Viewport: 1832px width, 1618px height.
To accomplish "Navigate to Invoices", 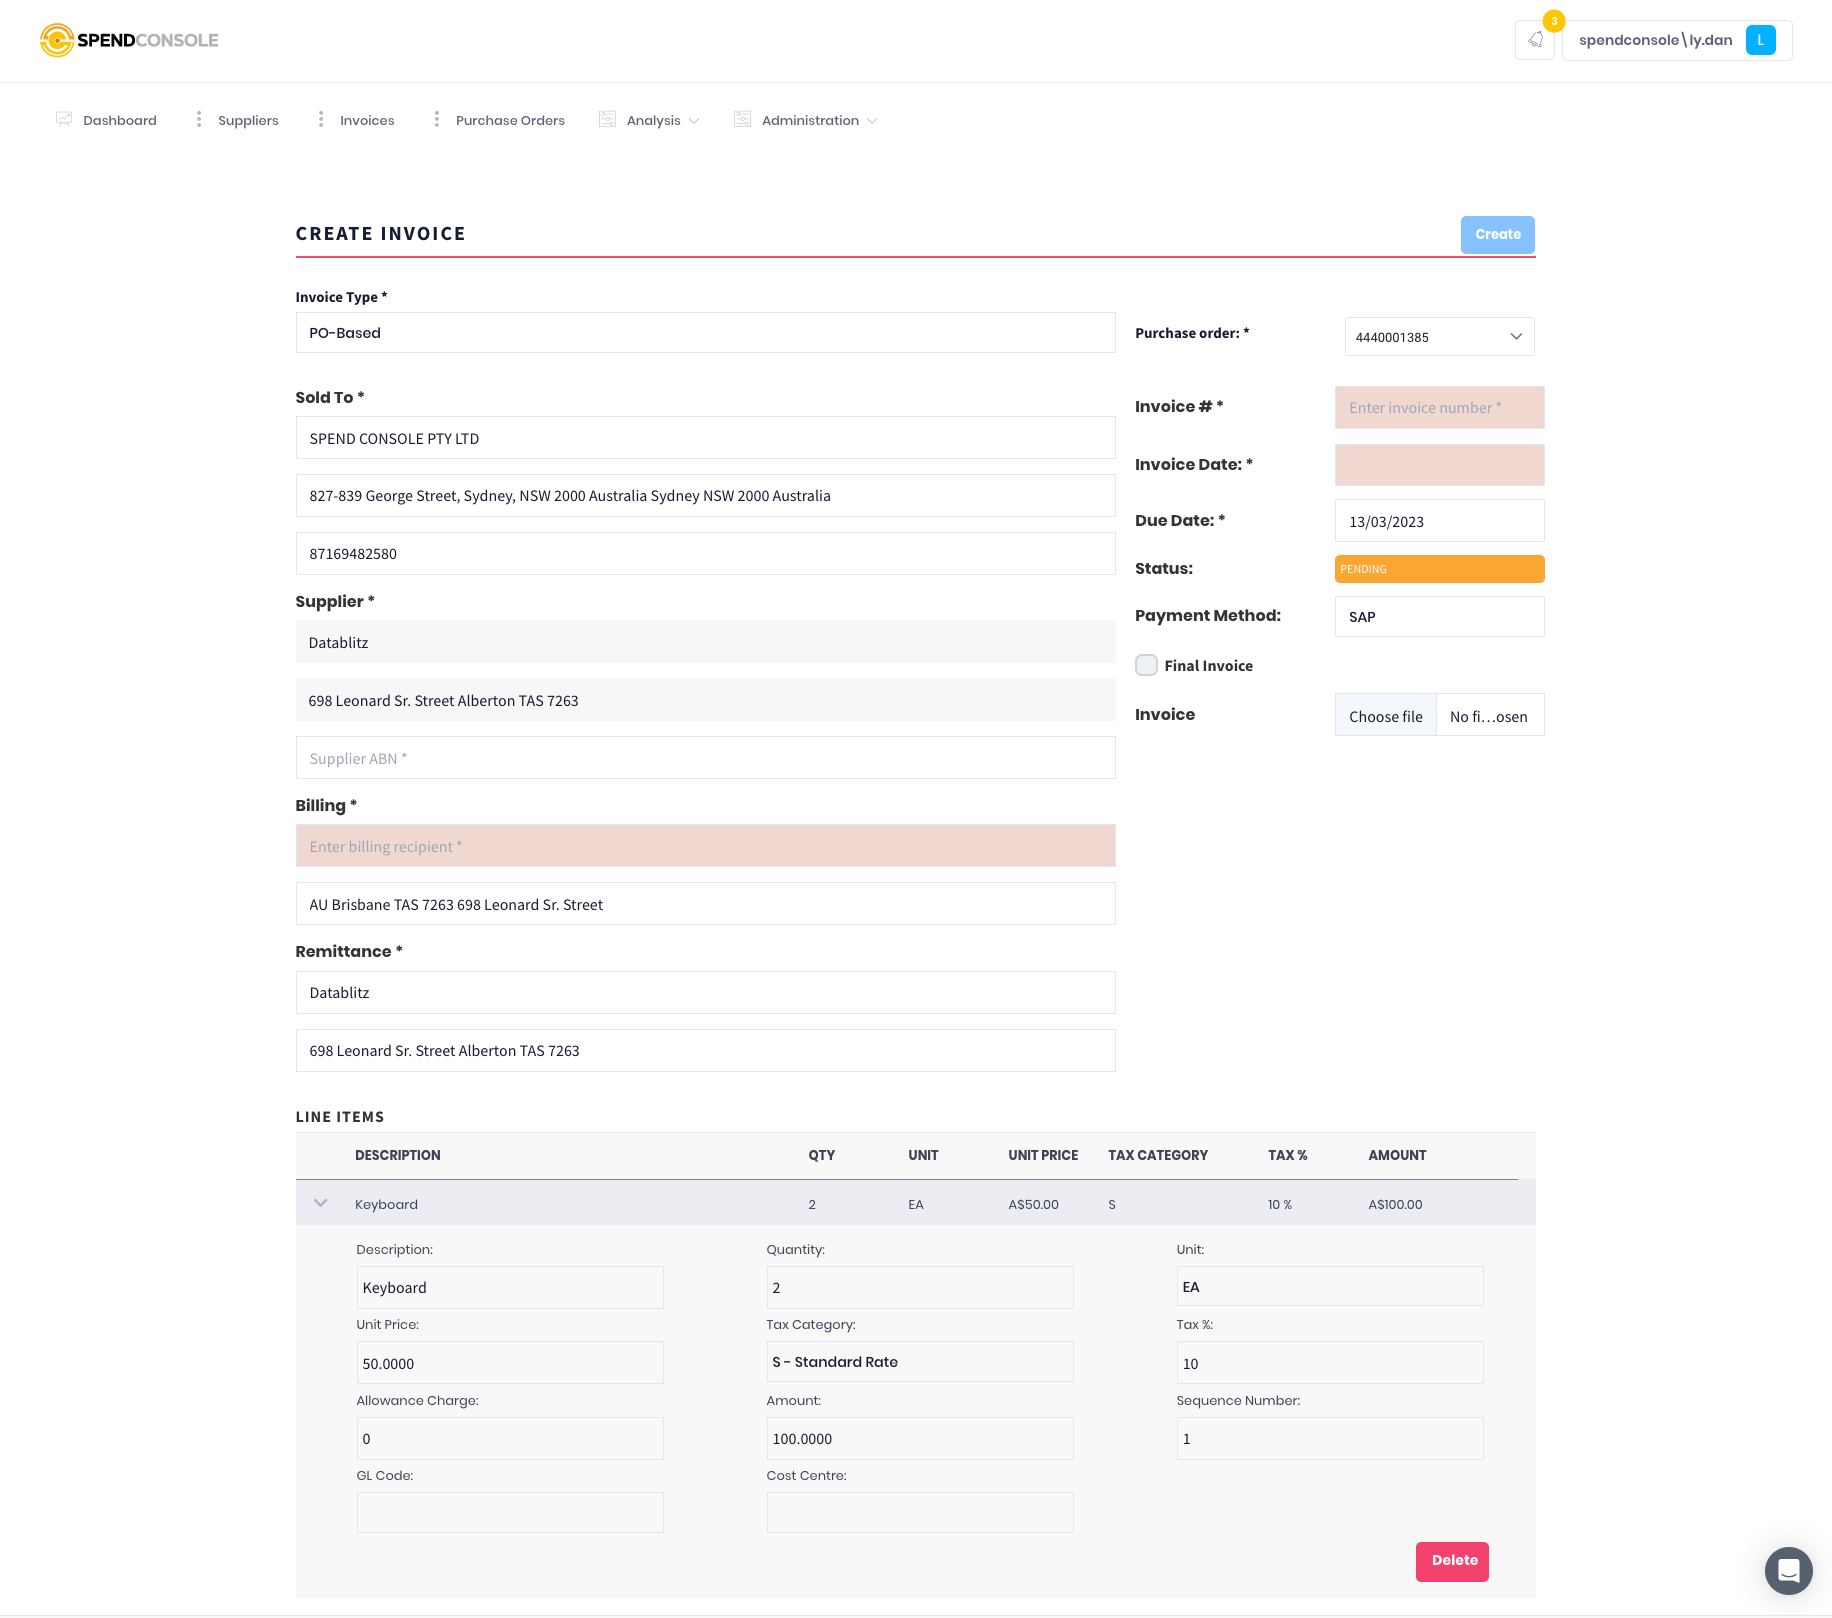I will (x=367, y=120).
